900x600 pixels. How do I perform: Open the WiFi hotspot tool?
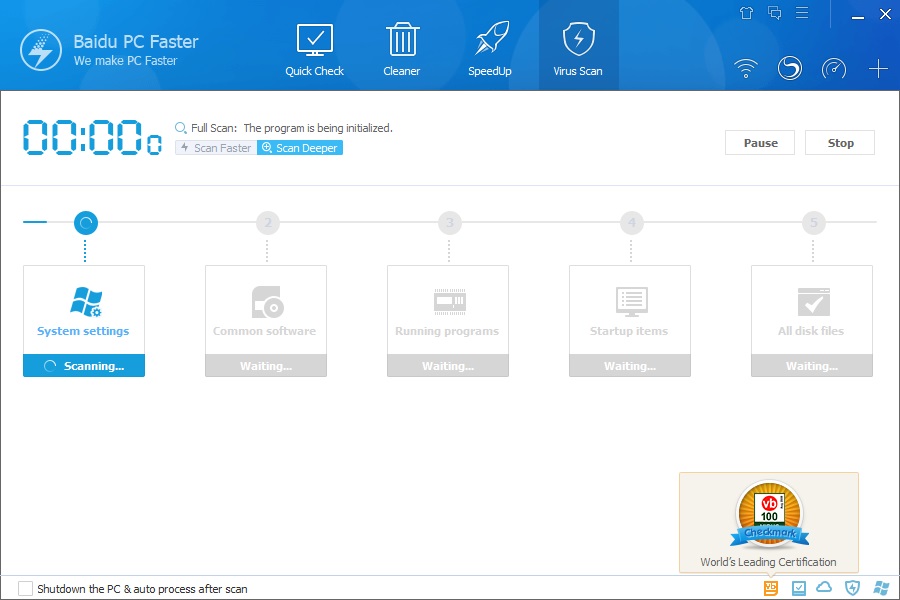tap(746, 68)
